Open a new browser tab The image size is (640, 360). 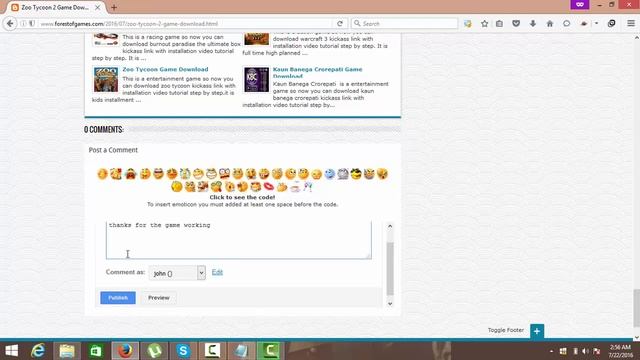coord(114,7)
